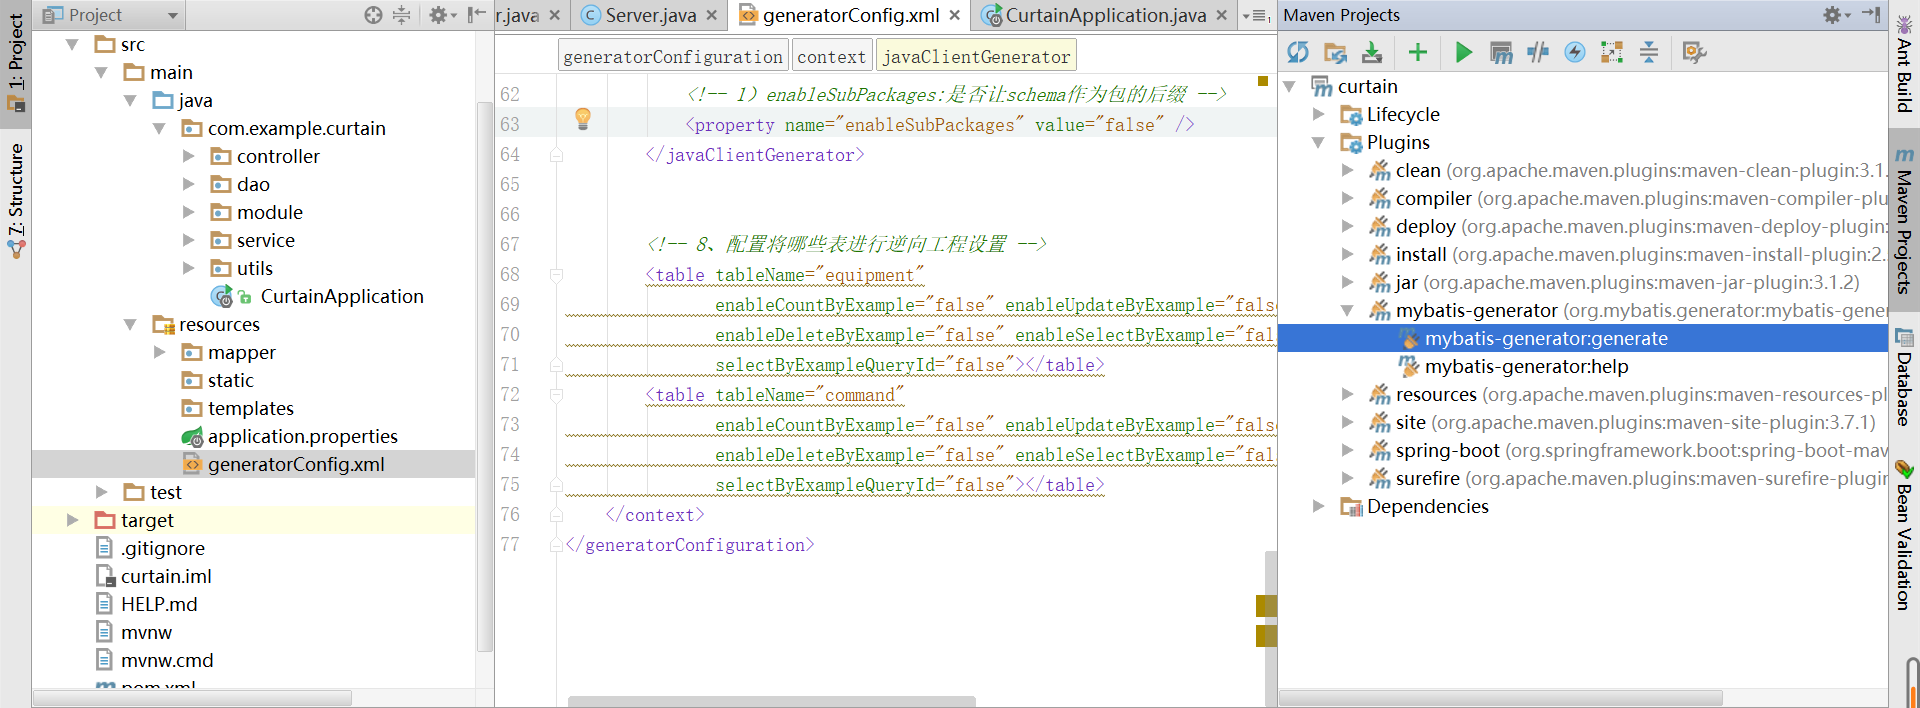This screenshot has height=708, width=1920.
Task: Show hidden editor tabs list
Action: tap(1258, 16)
